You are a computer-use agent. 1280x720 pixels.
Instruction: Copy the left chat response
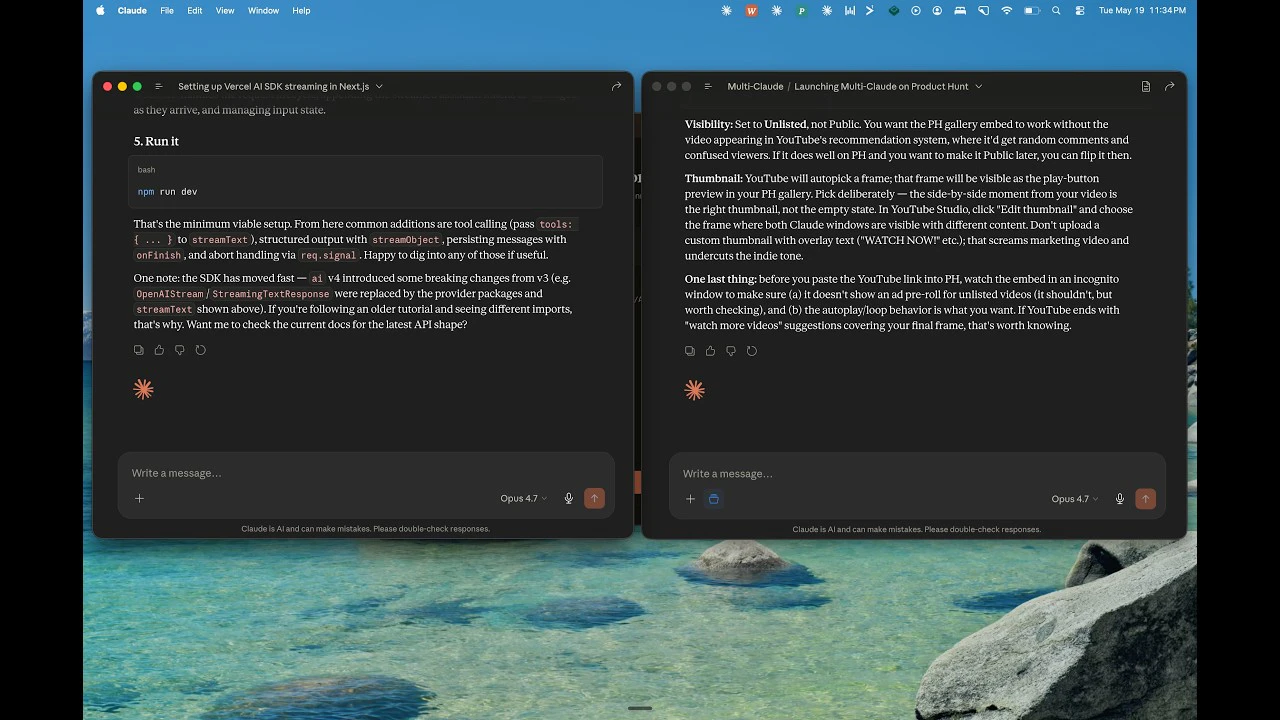[139, 350]
